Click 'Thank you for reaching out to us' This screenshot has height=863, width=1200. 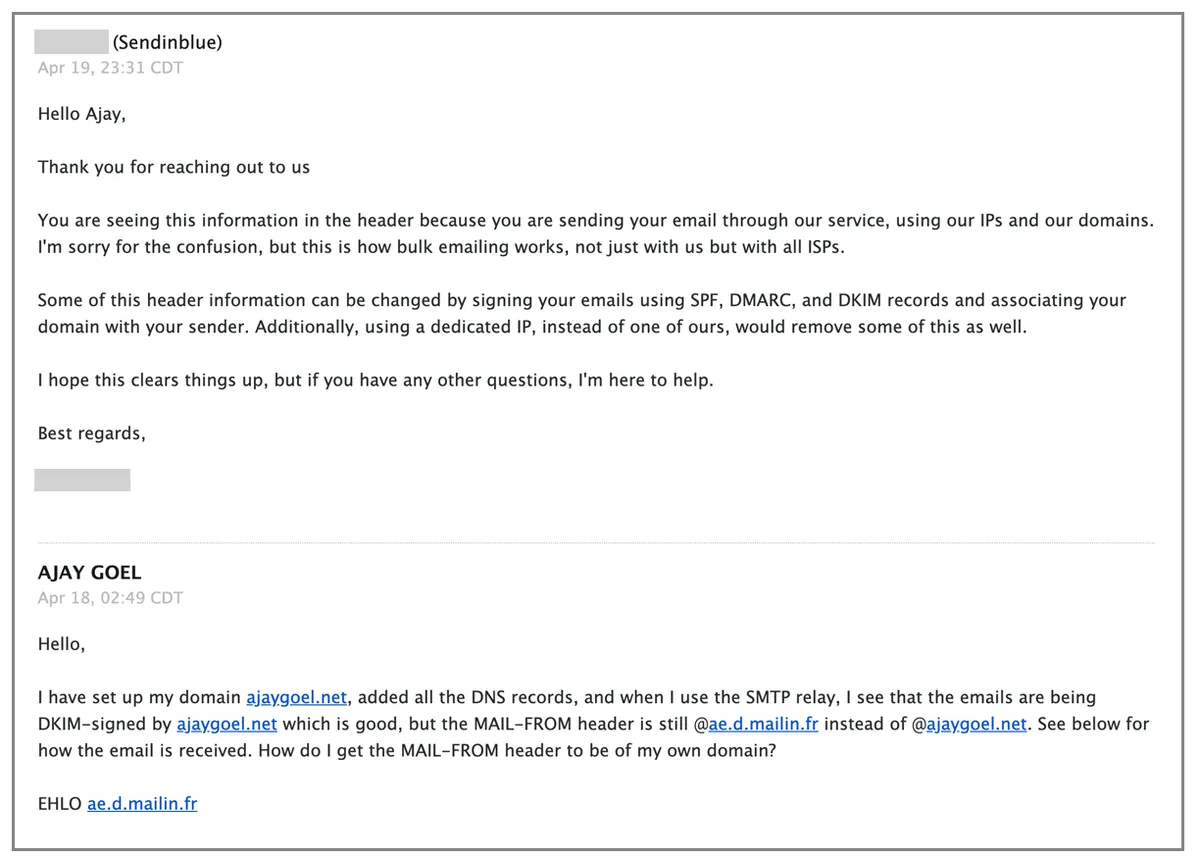point(174,167)
